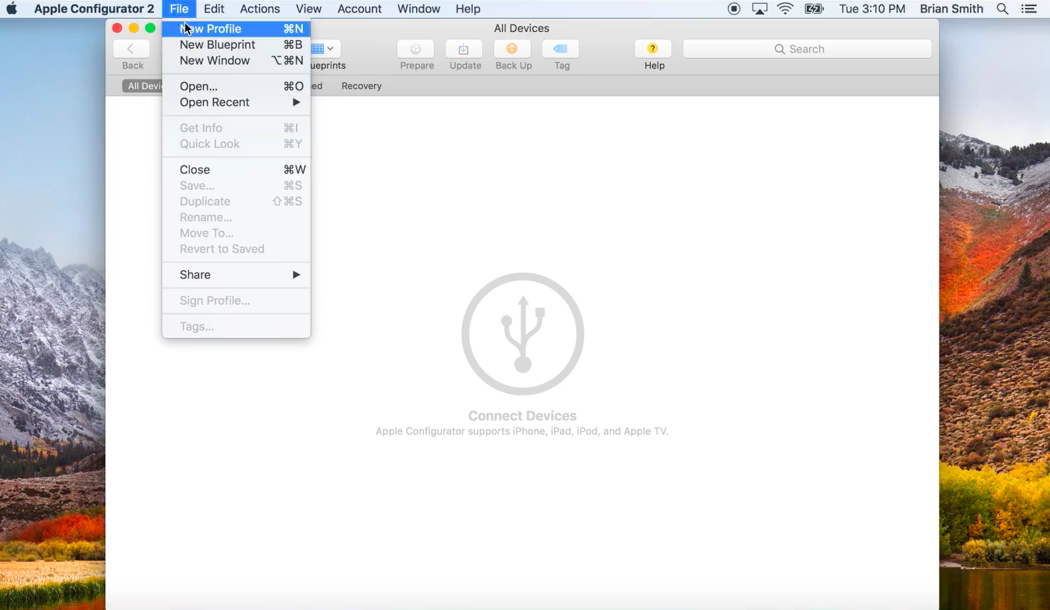This screenshot has width=1050, height=610.
Task: Open the Blueprints grid dropdown
Action: [x=324, y=49]
